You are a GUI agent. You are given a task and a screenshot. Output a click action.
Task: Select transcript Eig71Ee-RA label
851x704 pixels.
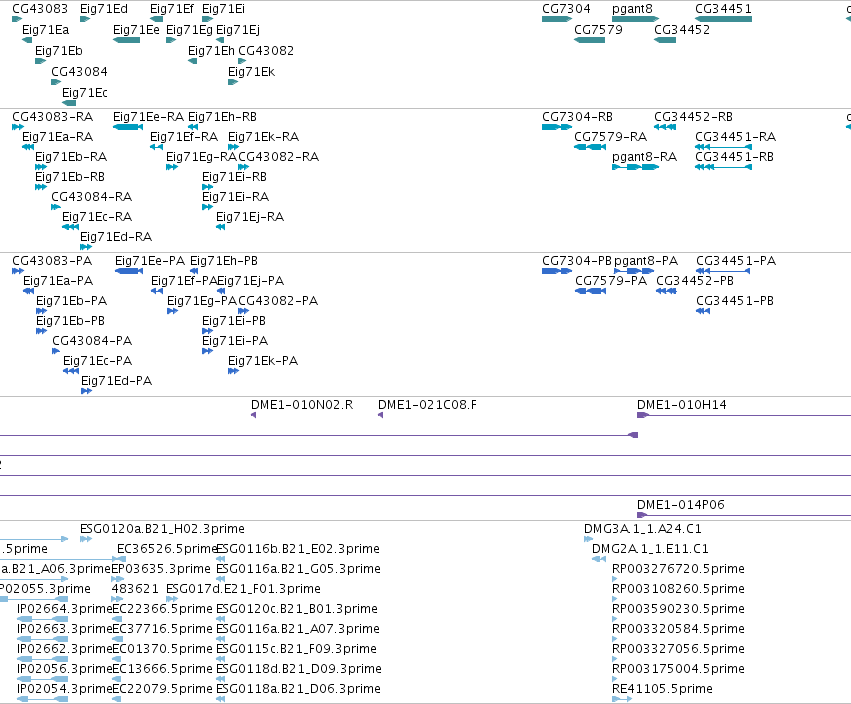pyautogui.click(x=149, y=117)
